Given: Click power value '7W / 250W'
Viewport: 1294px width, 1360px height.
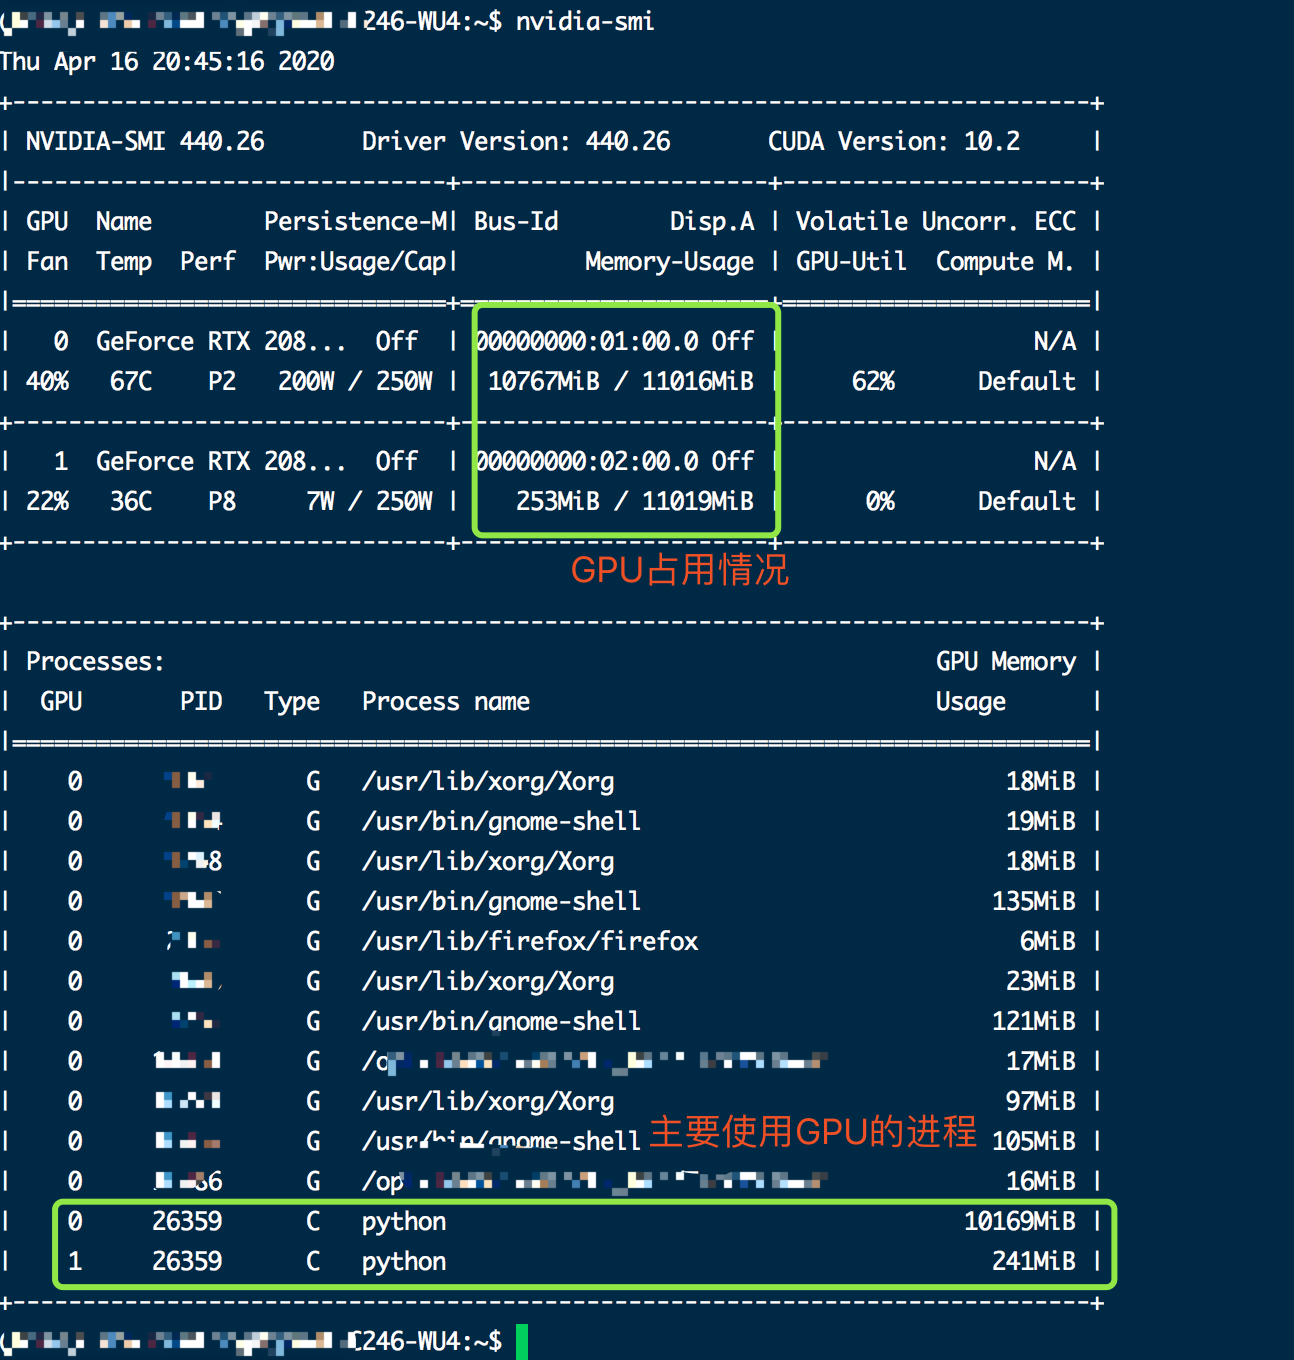Looking at the screenshot, I should tap(369, 501).
